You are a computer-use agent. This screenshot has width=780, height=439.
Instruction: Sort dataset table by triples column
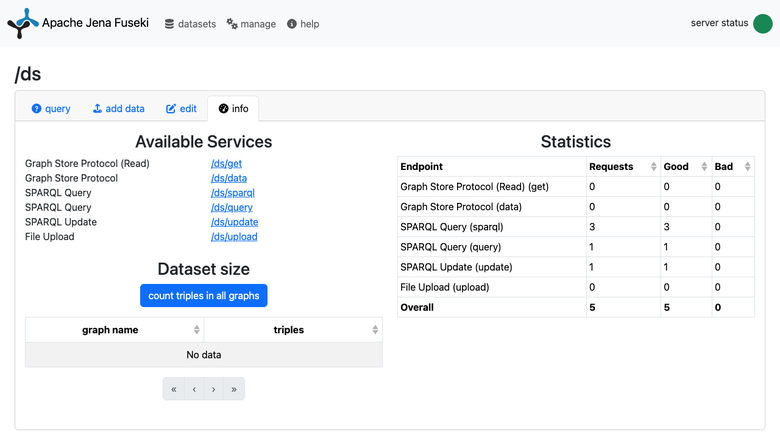coord(375,330)
